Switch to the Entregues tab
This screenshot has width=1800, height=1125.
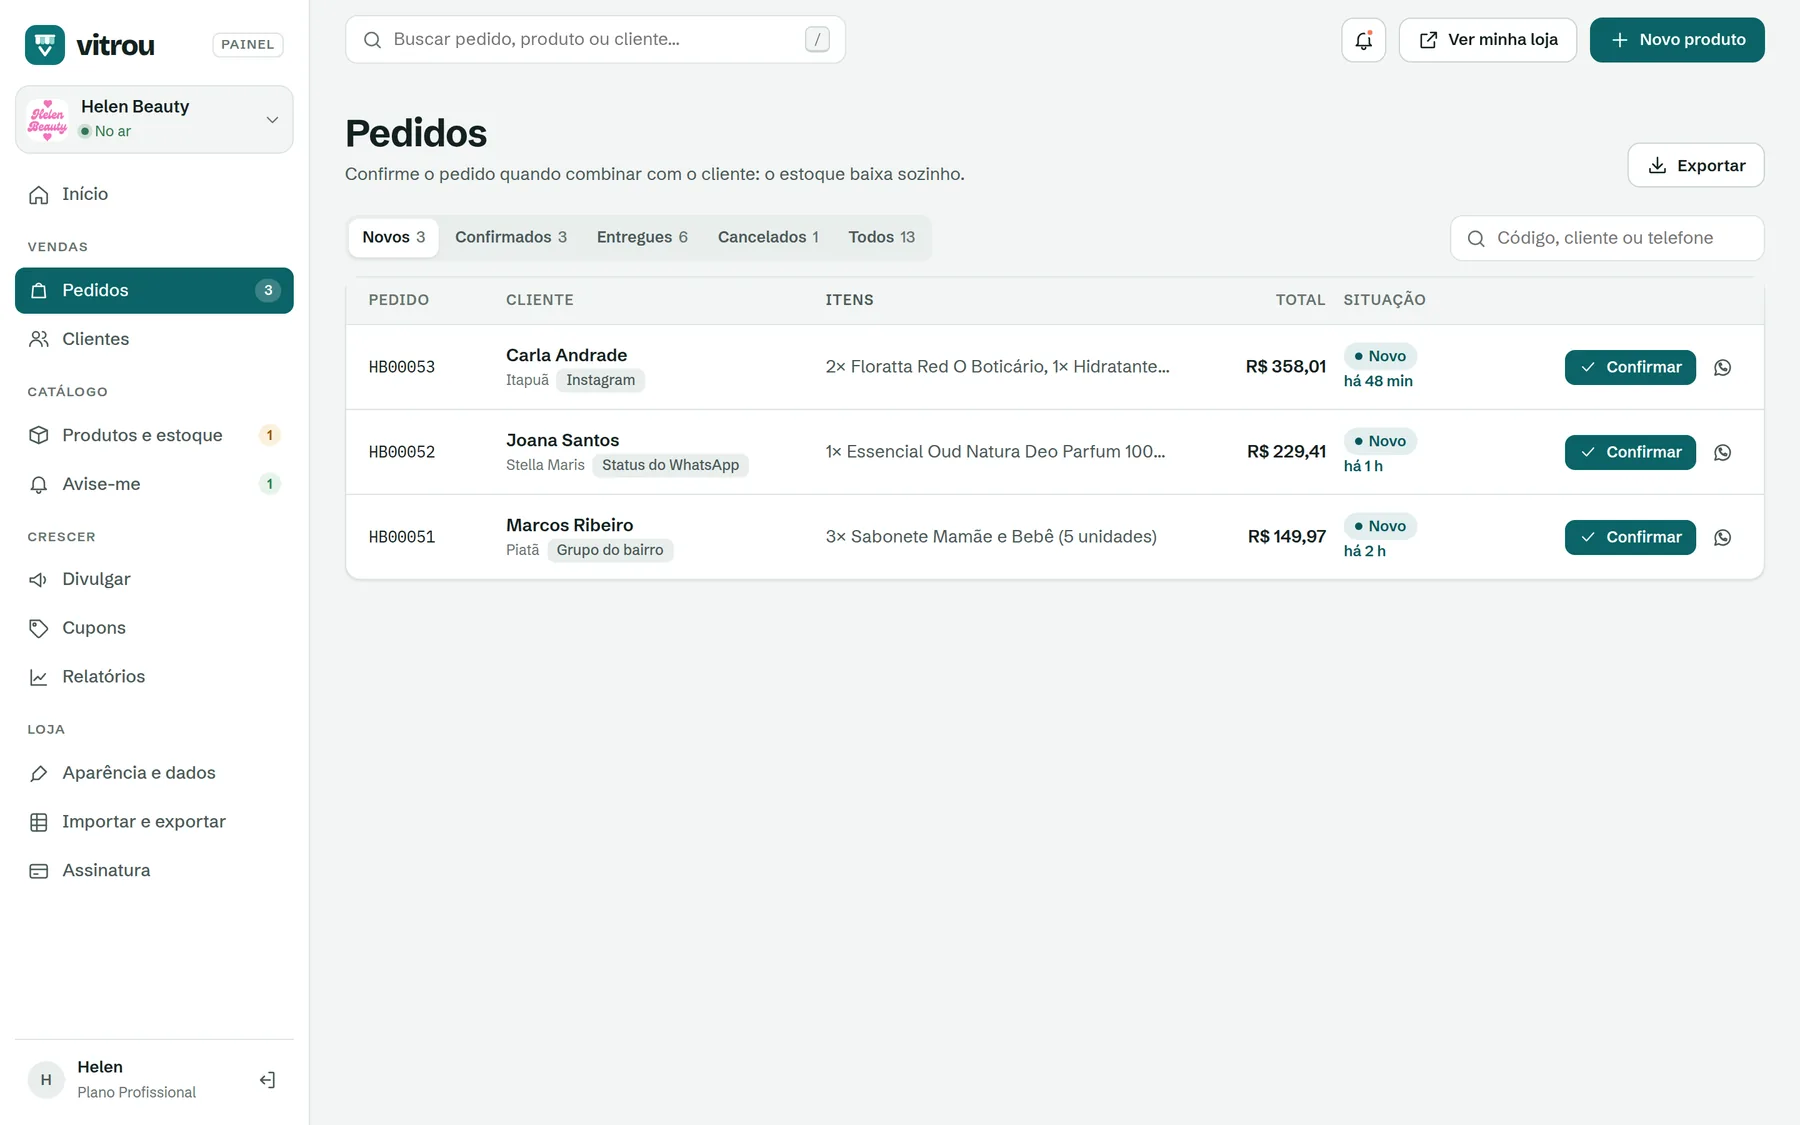point(642,237)
